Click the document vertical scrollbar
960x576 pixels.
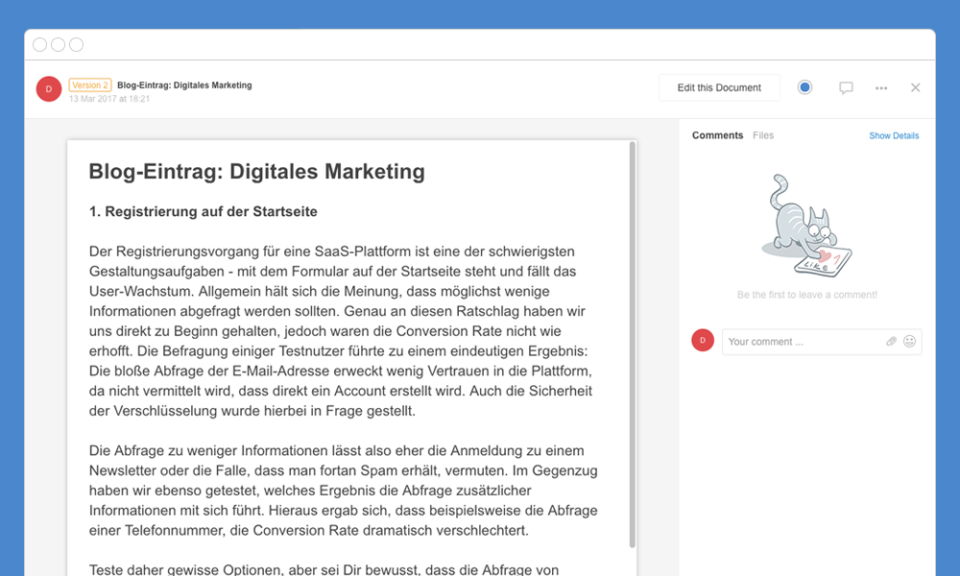(632, 345)
